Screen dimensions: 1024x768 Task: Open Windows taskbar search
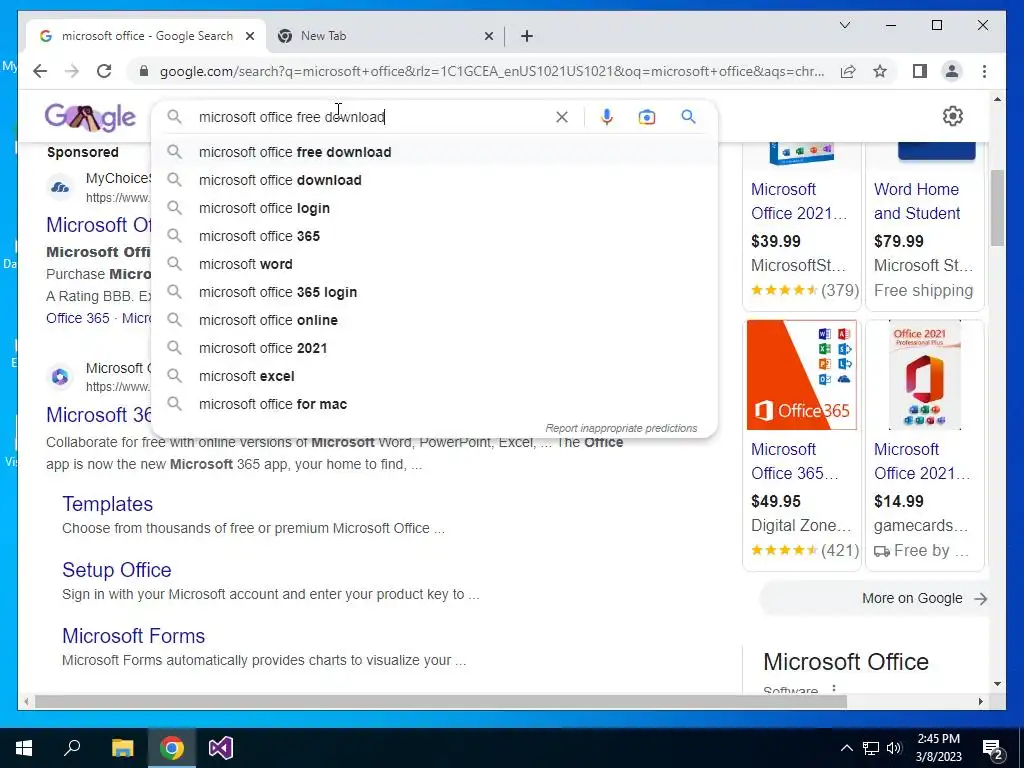(x=72, y=748)
